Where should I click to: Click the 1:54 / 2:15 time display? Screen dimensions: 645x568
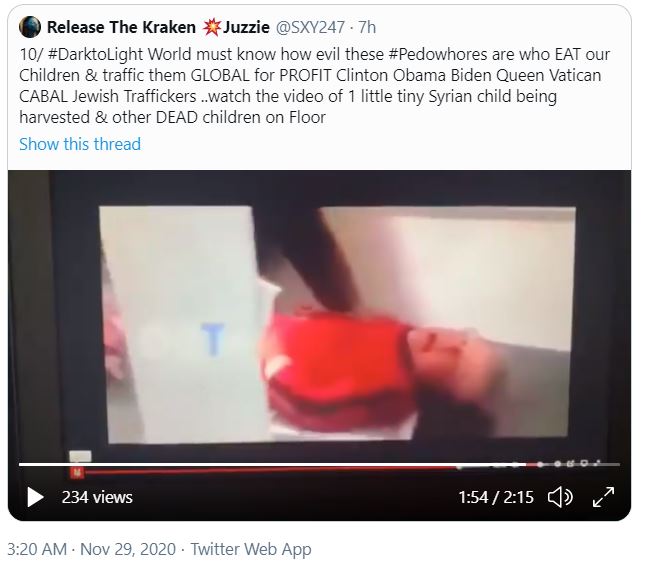coord(496,497)
